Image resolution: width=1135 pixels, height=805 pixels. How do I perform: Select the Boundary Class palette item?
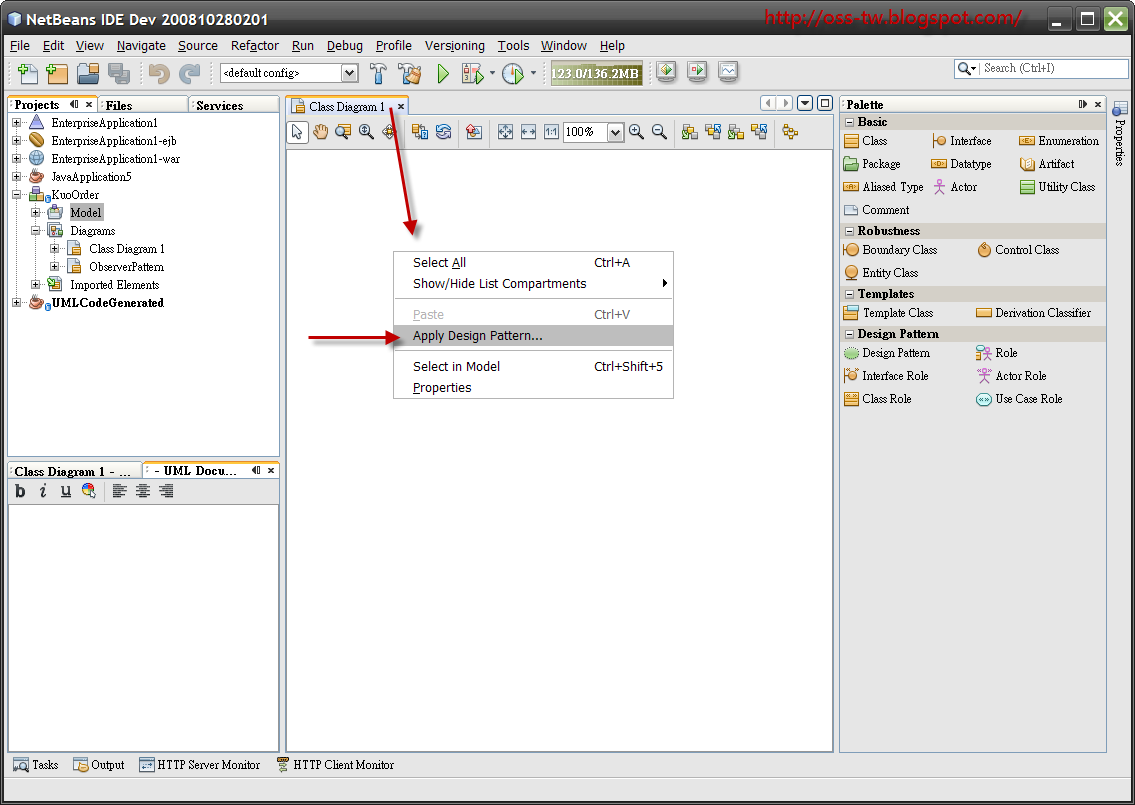click(890, 250)
